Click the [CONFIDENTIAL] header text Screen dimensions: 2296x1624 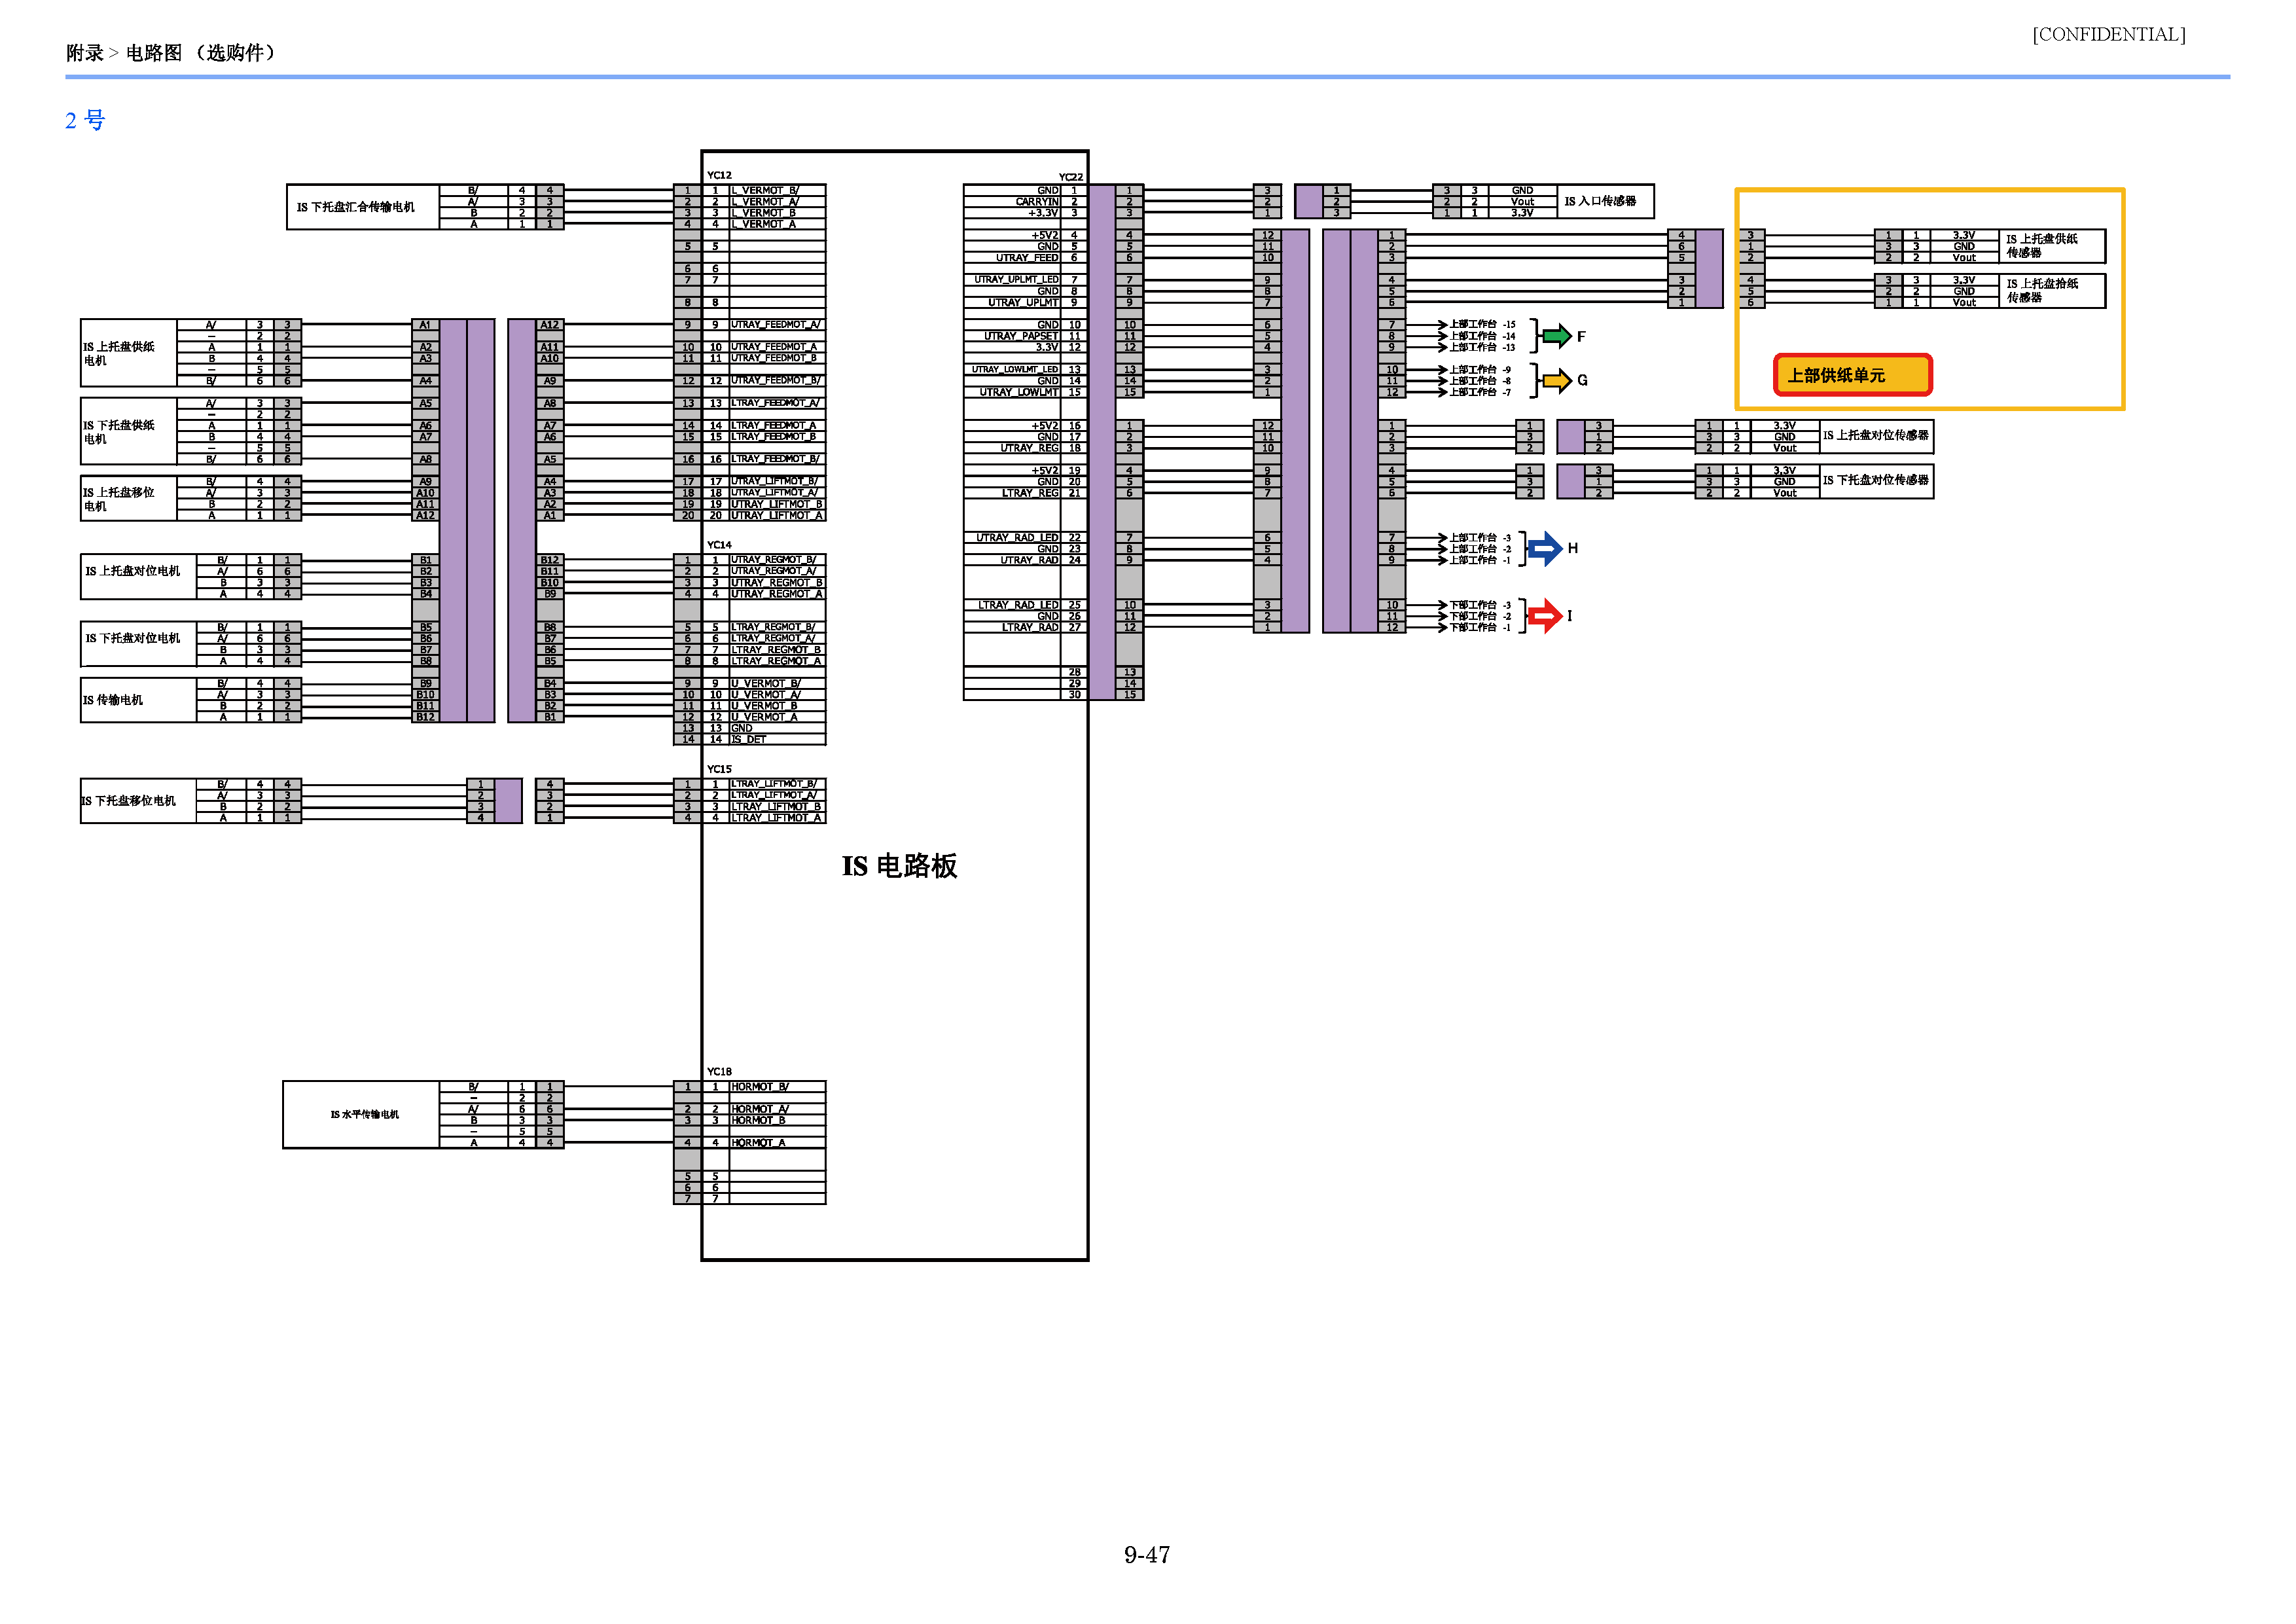click(x=2108, y=34)
